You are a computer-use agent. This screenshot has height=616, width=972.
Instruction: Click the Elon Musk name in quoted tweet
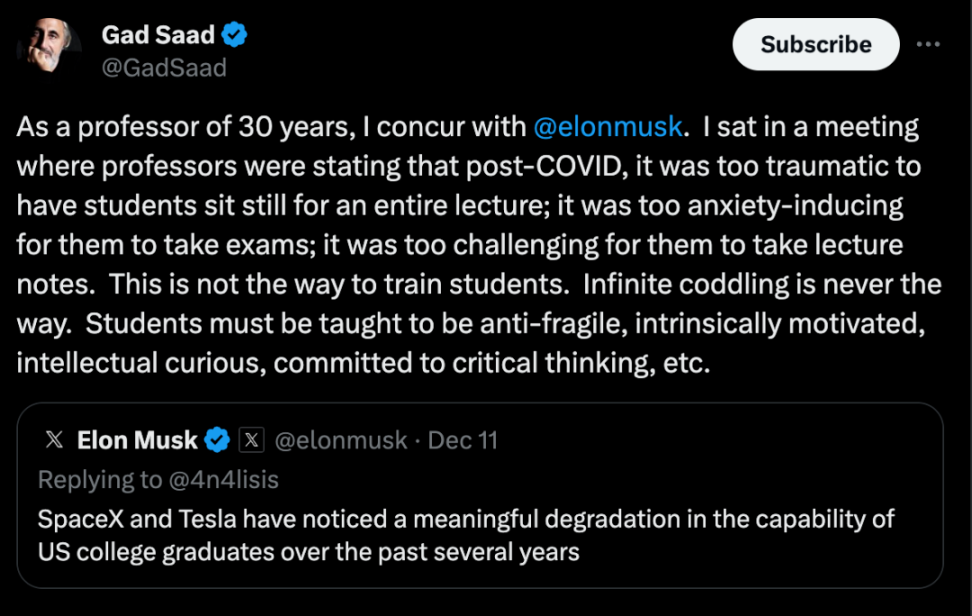tap(137, 440)
